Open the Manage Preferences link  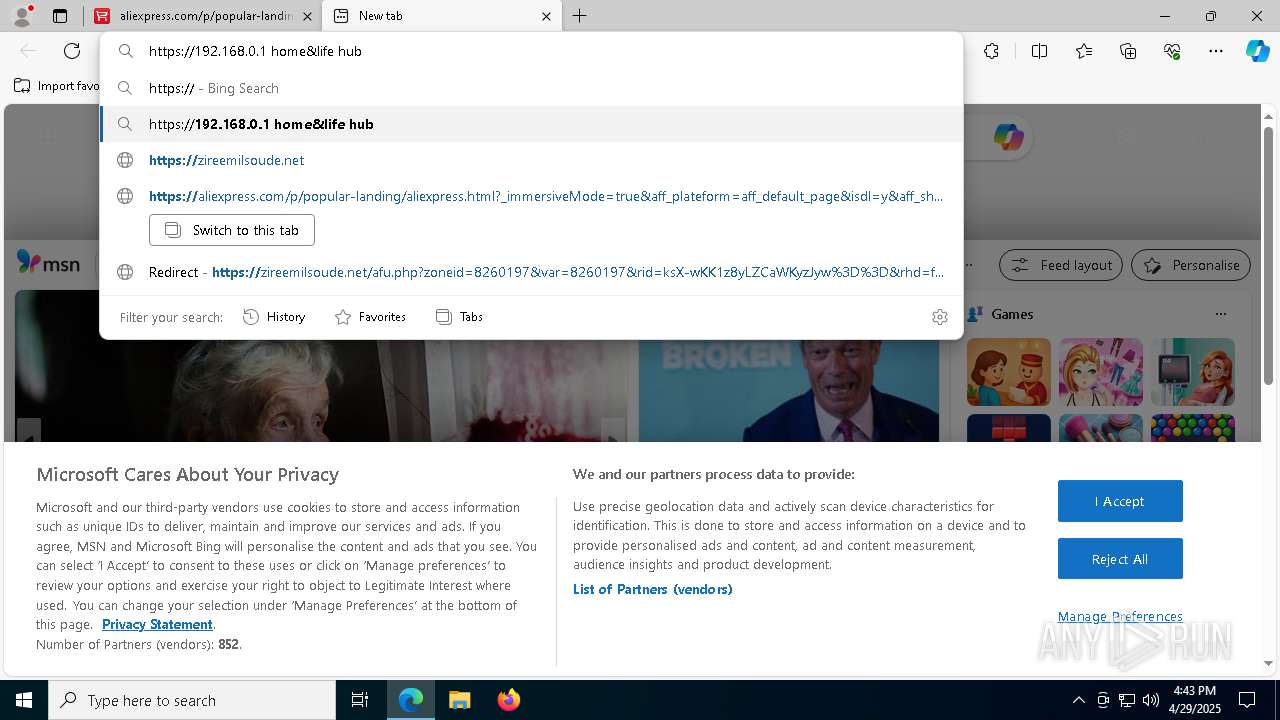[1120, 616]
